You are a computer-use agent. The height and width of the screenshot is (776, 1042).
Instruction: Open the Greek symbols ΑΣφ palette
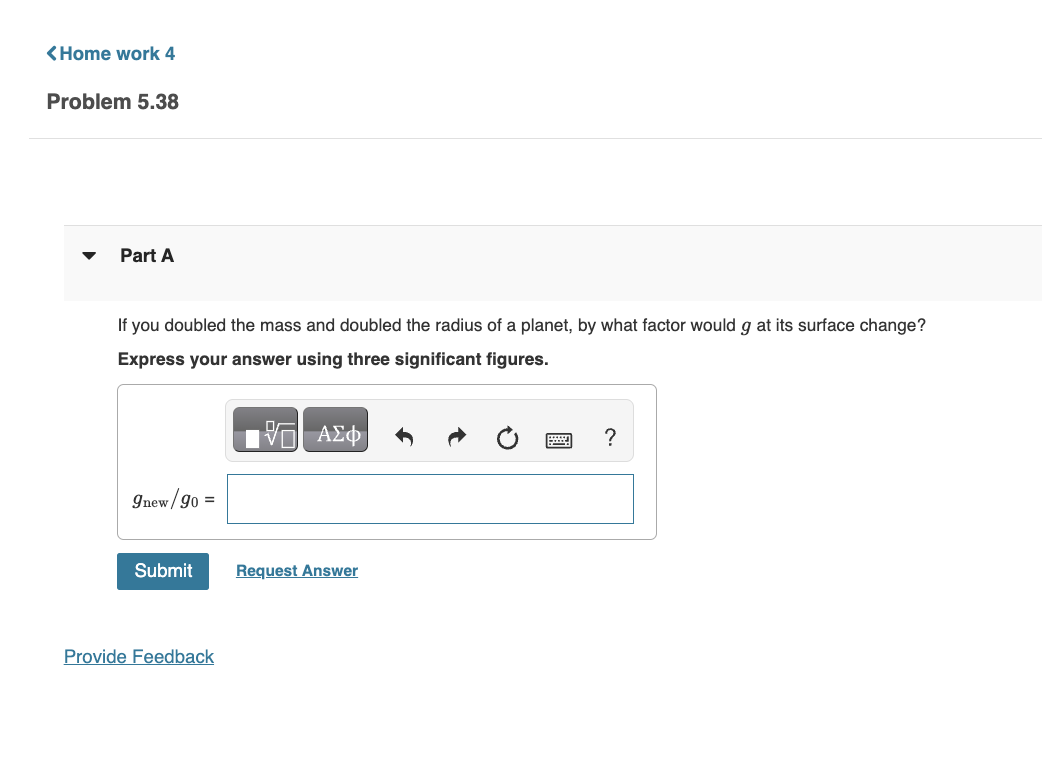click(334, 432)
